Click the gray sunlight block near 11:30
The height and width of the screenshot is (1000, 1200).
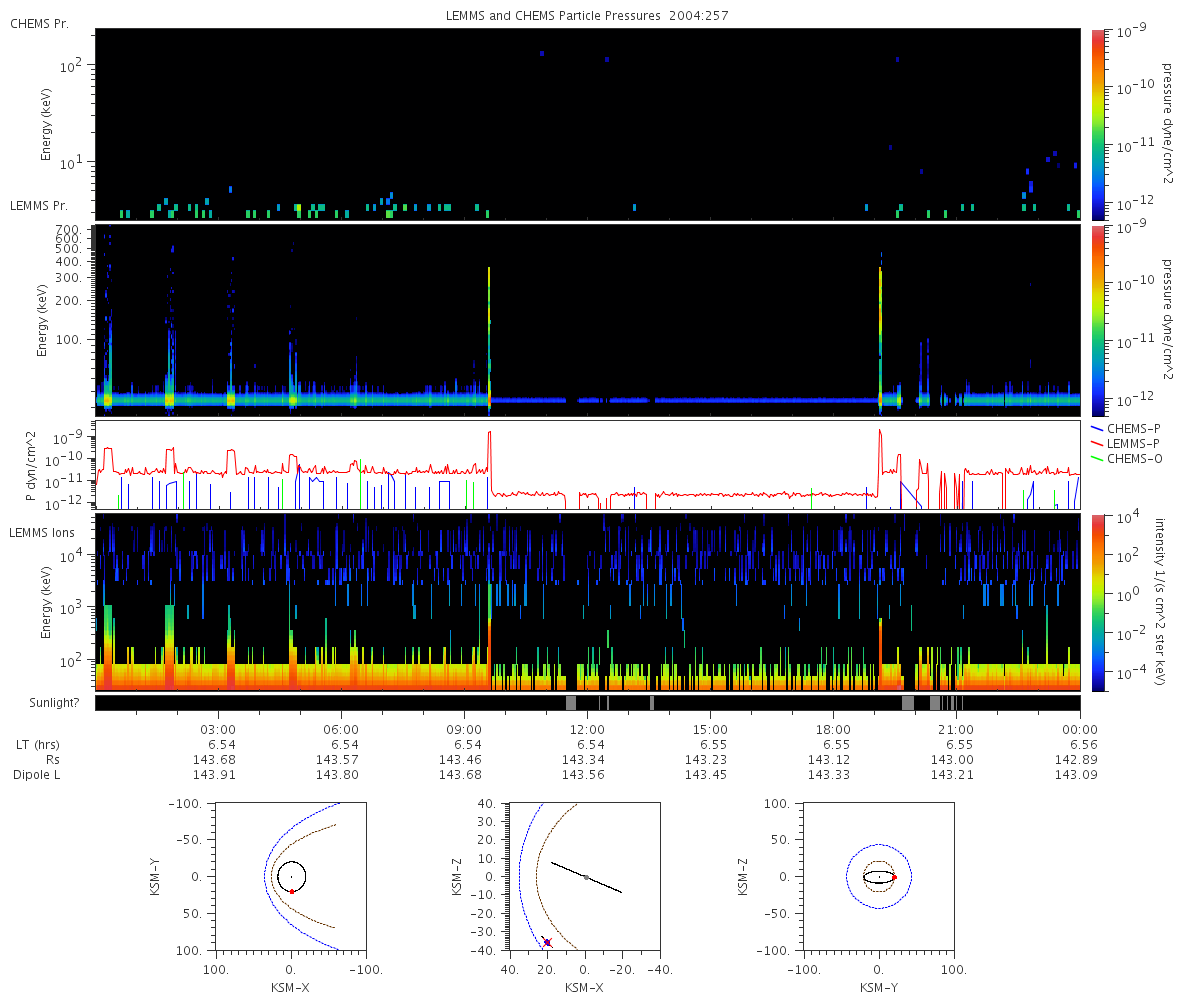point(571,703)
